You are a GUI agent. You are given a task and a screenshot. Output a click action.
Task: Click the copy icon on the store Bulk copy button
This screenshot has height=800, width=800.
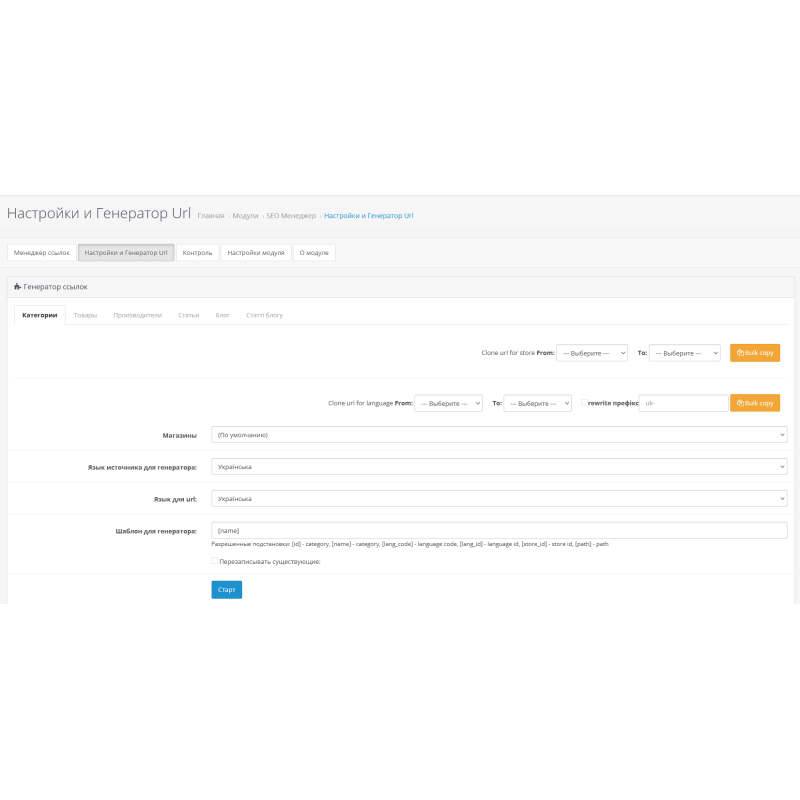(740, 352)
